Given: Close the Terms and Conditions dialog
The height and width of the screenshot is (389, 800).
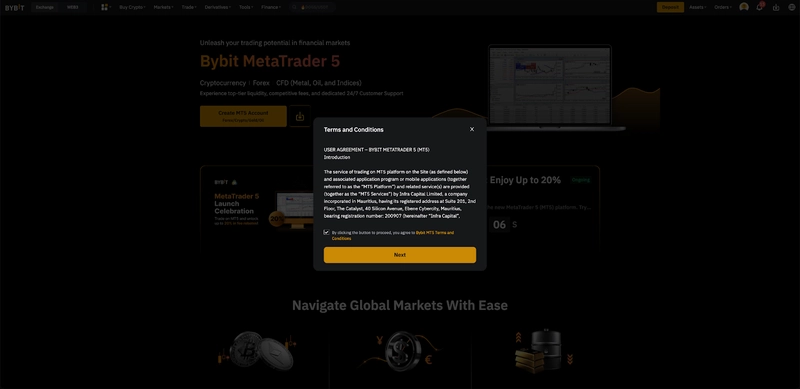Looking at the screenshot, I should point(472,129).
